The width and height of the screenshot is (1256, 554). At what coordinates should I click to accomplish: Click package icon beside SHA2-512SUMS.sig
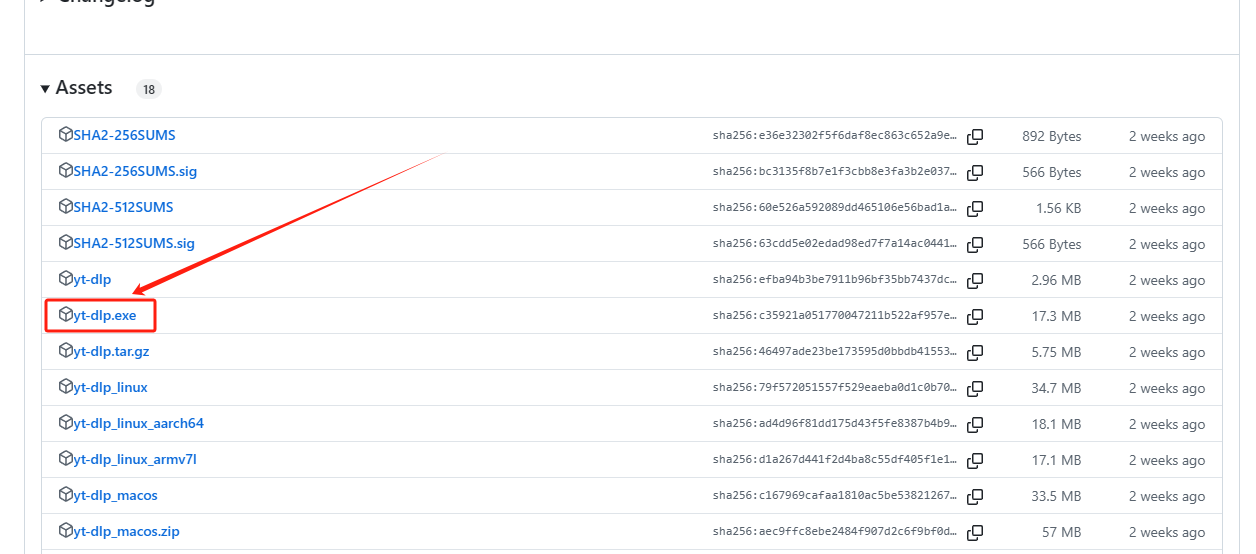[66, 243]
